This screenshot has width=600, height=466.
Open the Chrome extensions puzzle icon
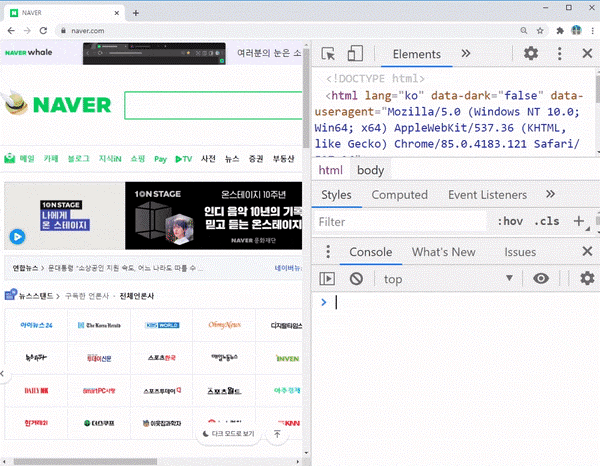tap(560, 31)
